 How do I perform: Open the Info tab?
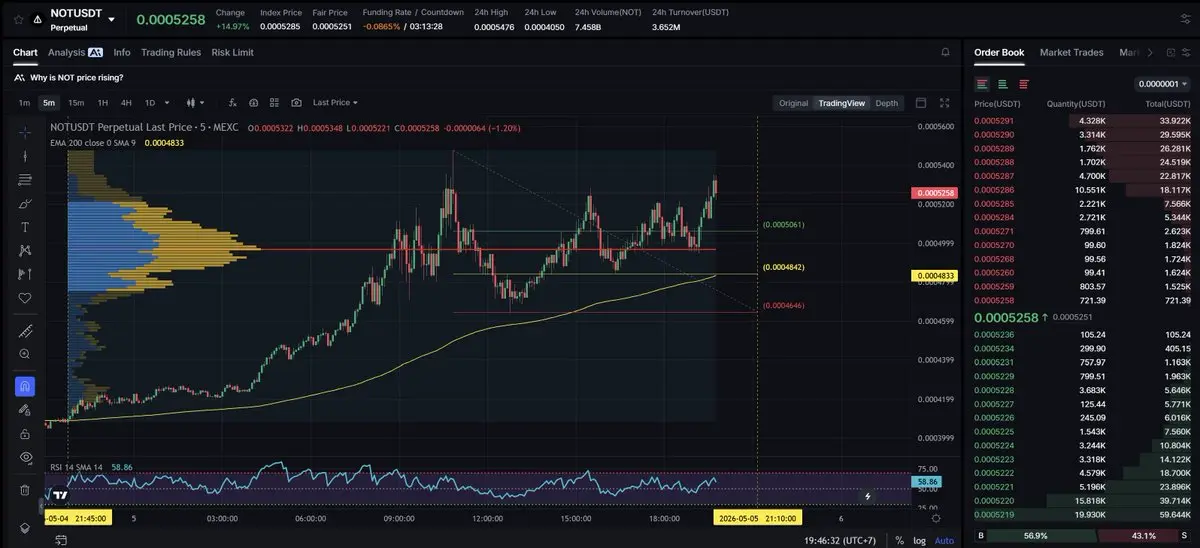pyautogui.click(x=122, y=52)
